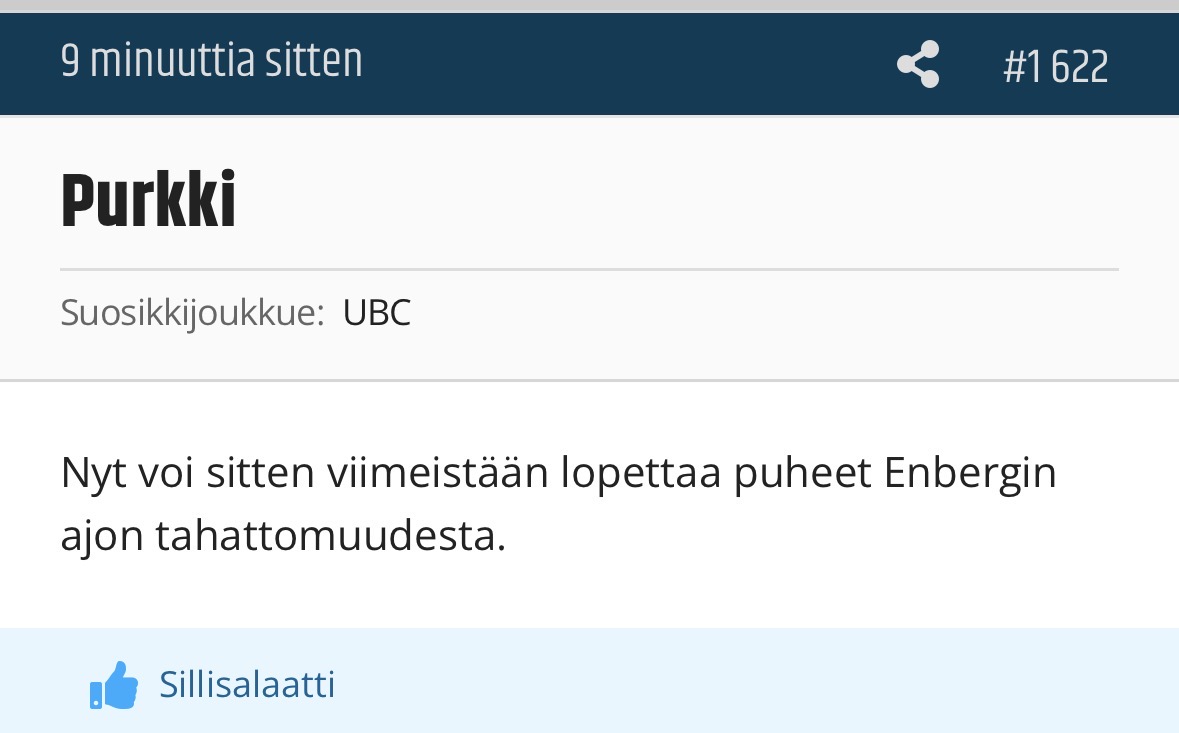Click the number "9" in the timestamp
Image resolution: width=1179 pixels, height=733 pixels.
pyautogui.click(x=69, y=62)
